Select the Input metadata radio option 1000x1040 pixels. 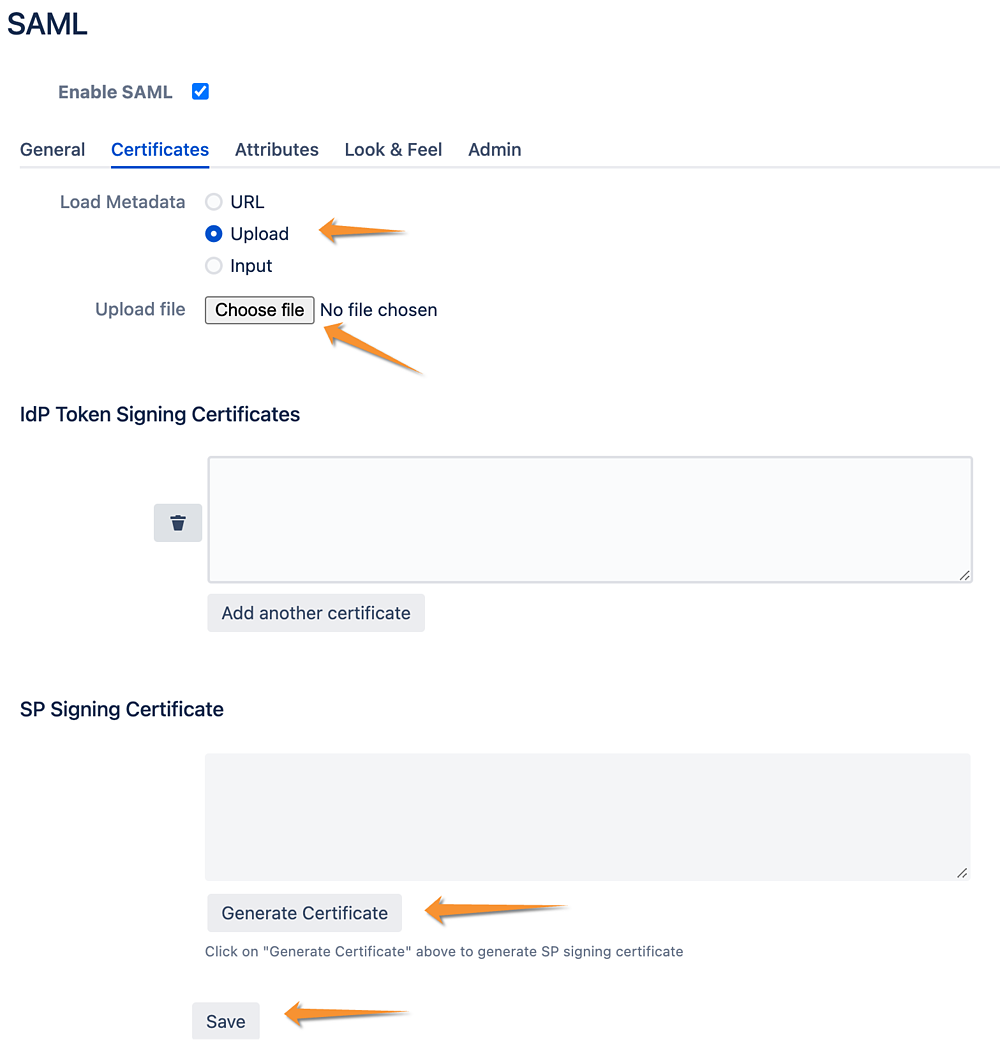click(214, 265)
